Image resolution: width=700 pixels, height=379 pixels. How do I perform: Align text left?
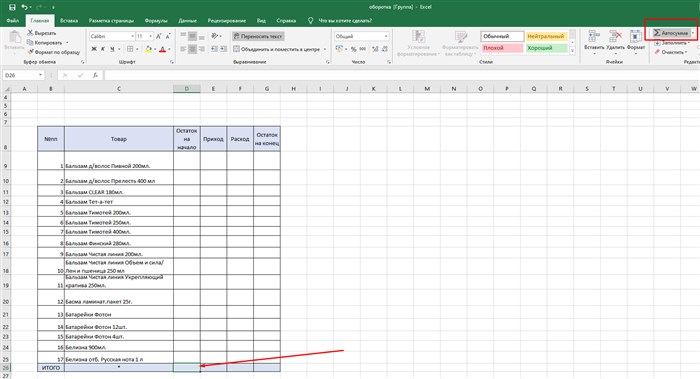tap(183, 49)
